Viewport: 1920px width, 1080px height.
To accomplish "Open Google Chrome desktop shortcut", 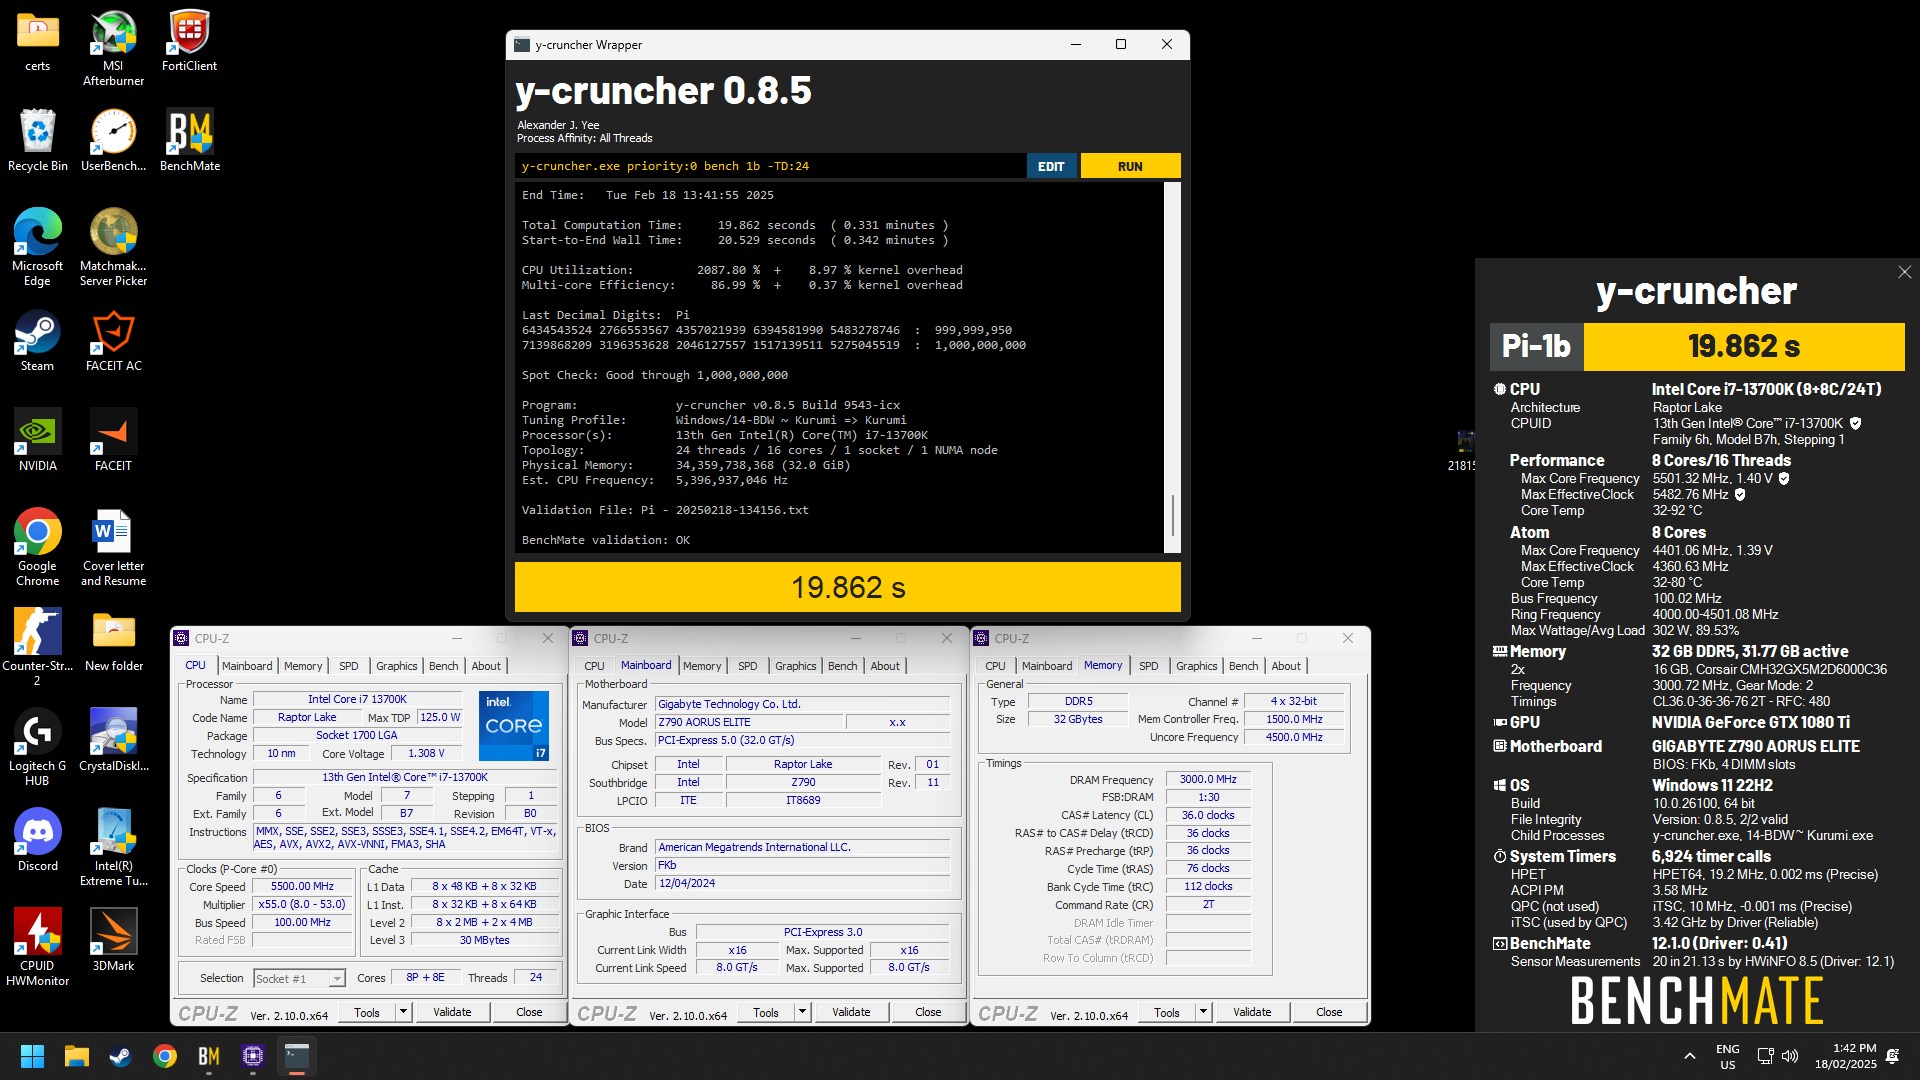I will (38, 547).
